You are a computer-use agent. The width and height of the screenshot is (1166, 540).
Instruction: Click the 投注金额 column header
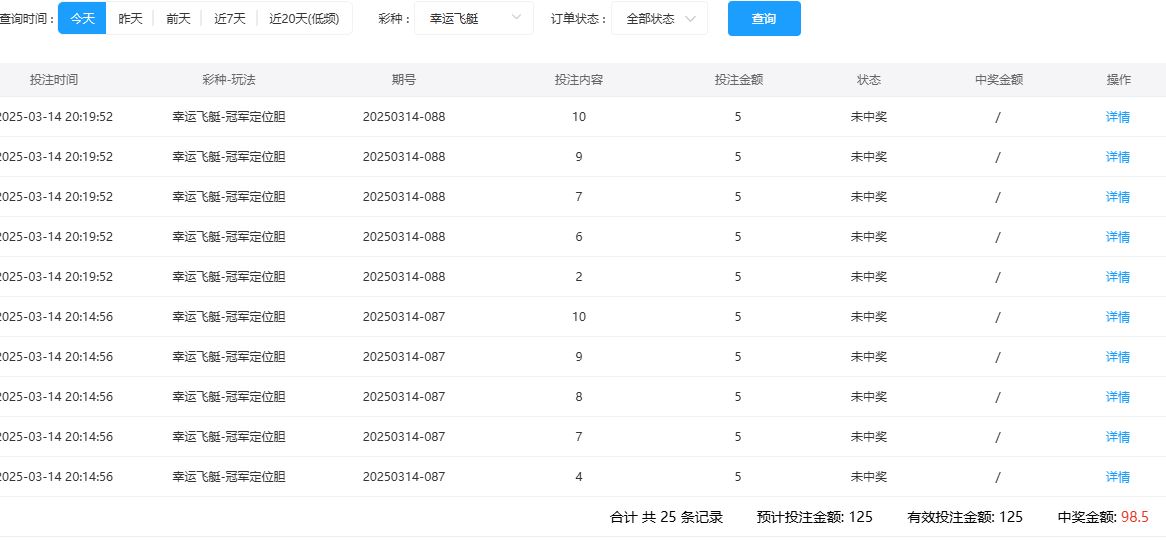[738, 80]
